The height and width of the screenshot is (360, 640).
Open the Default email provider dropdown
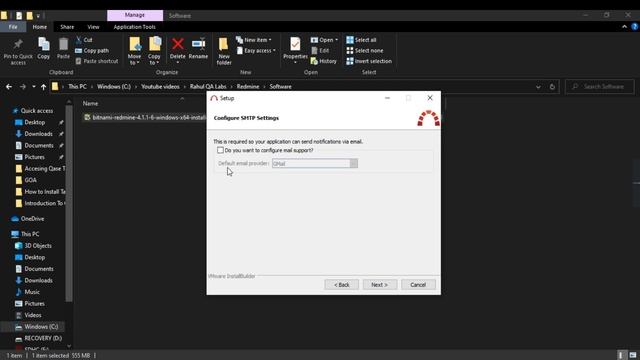coord(315,163)
